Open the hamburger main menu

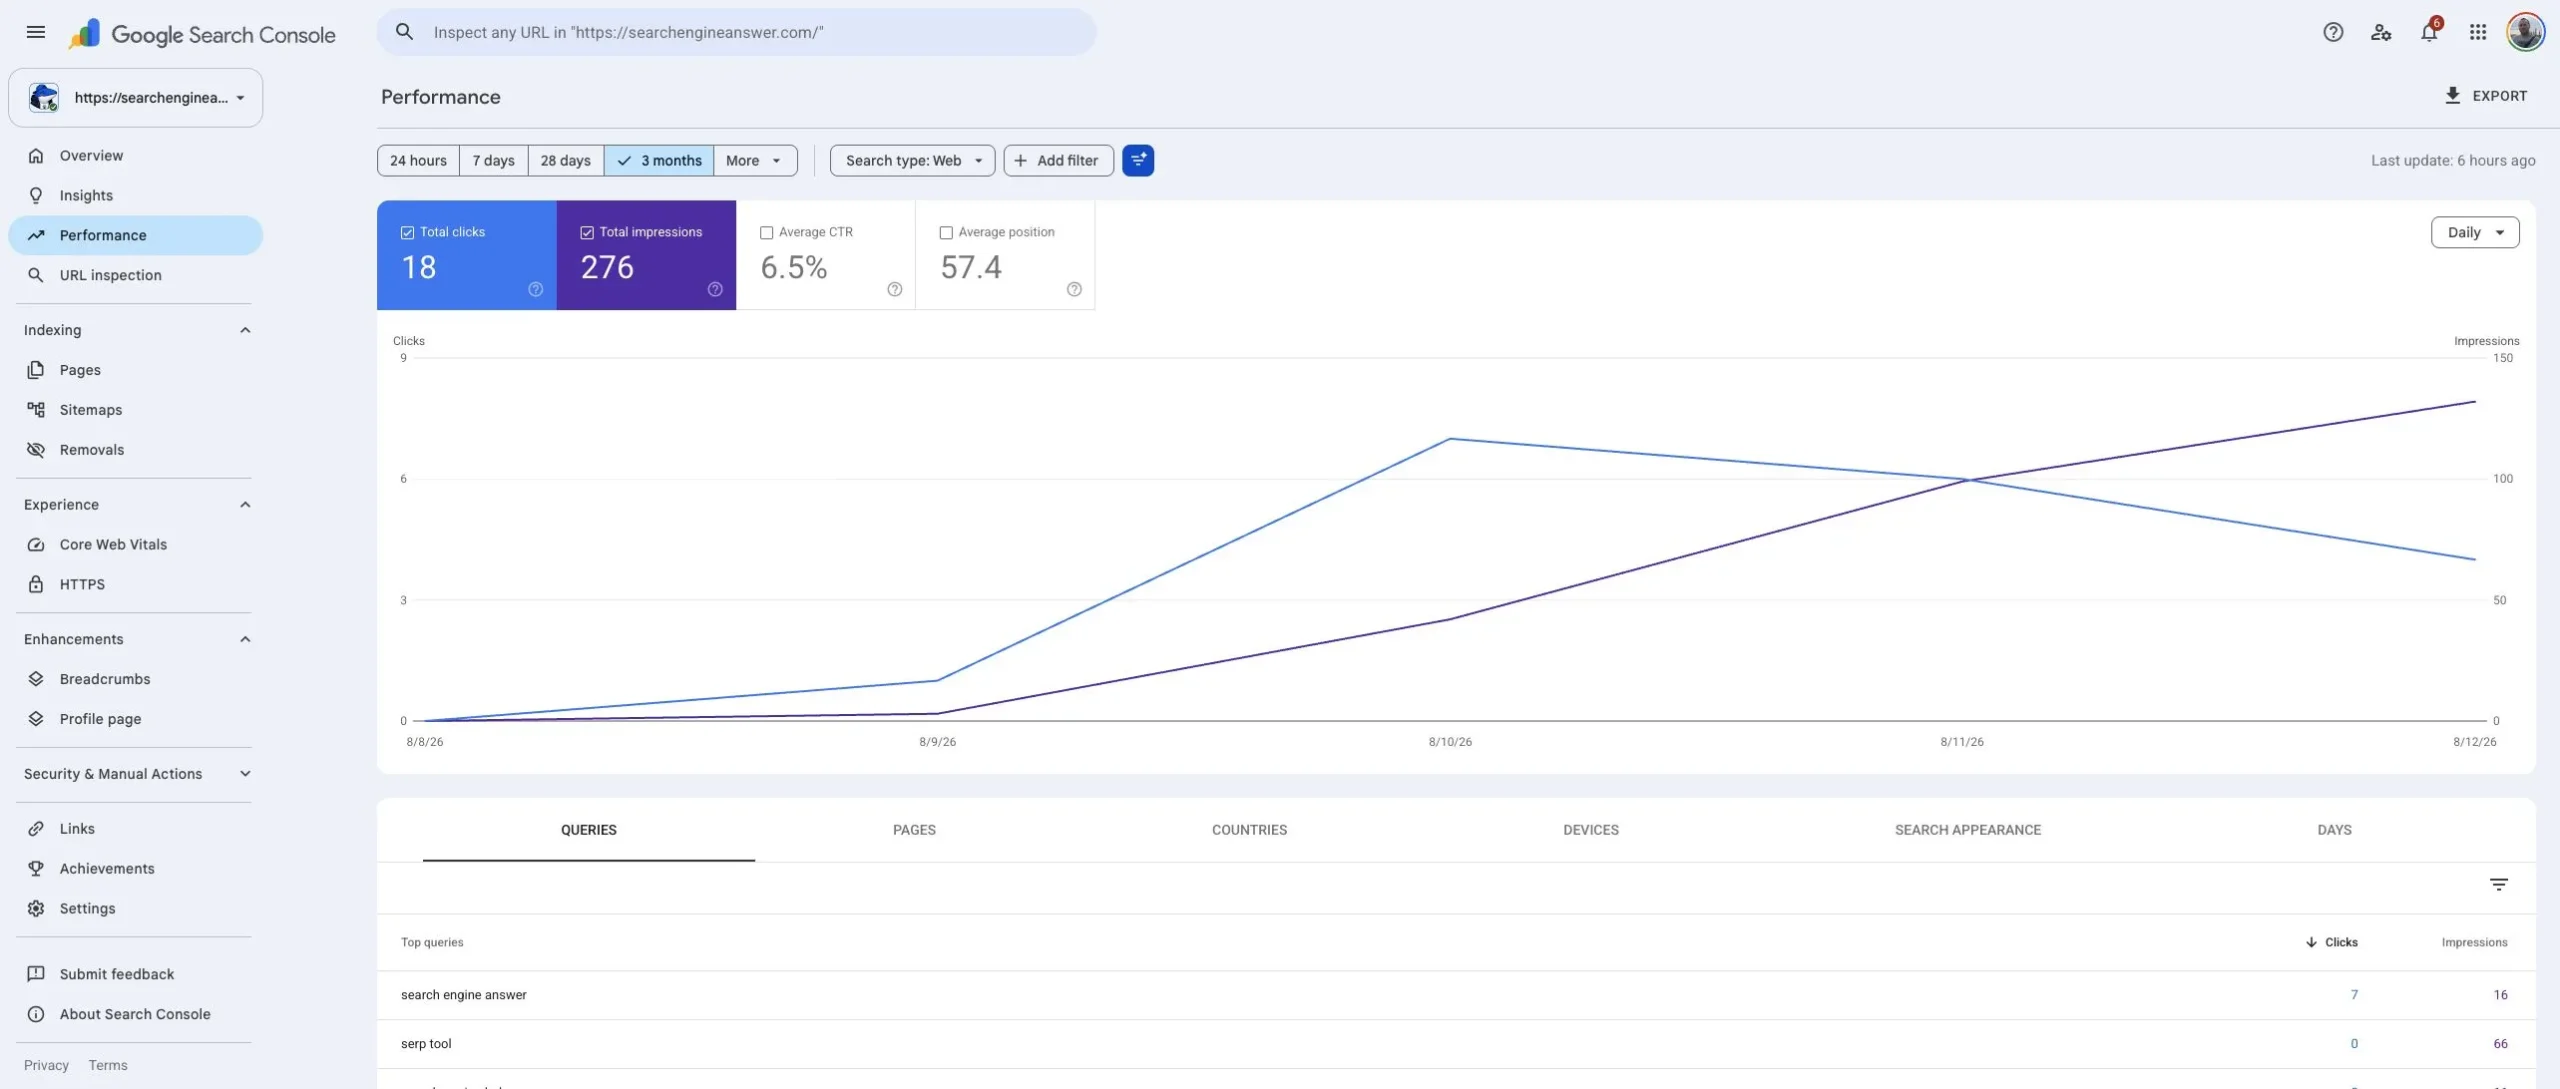[36, 32]
